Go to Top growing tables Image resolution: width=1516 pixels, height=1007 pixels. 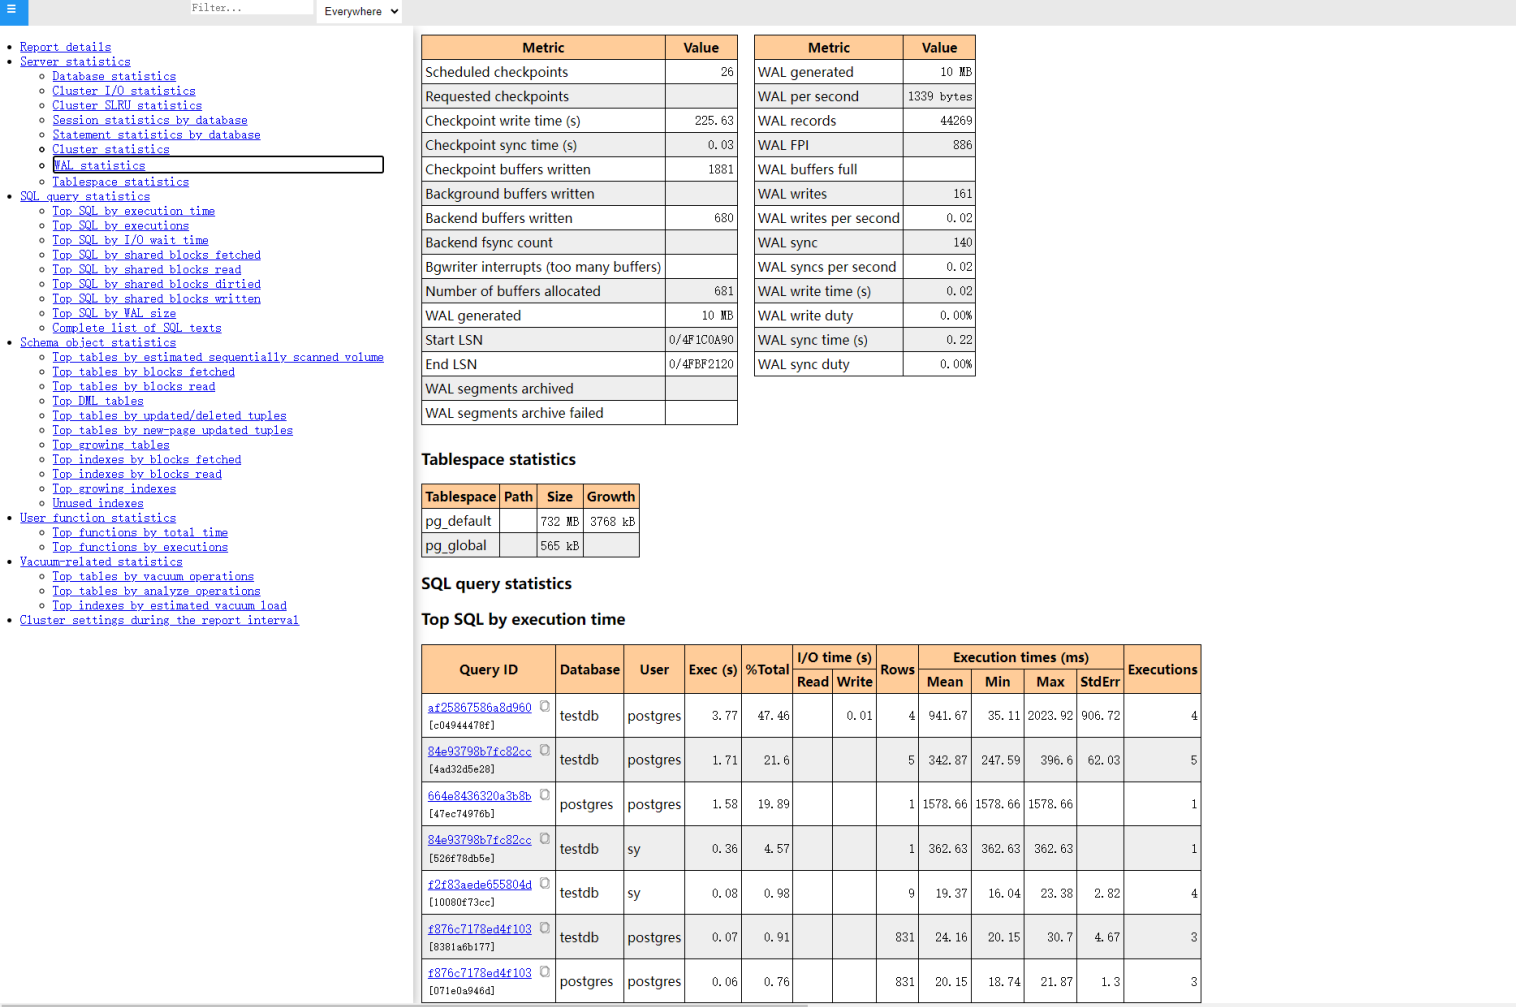[x=111, y=445]
